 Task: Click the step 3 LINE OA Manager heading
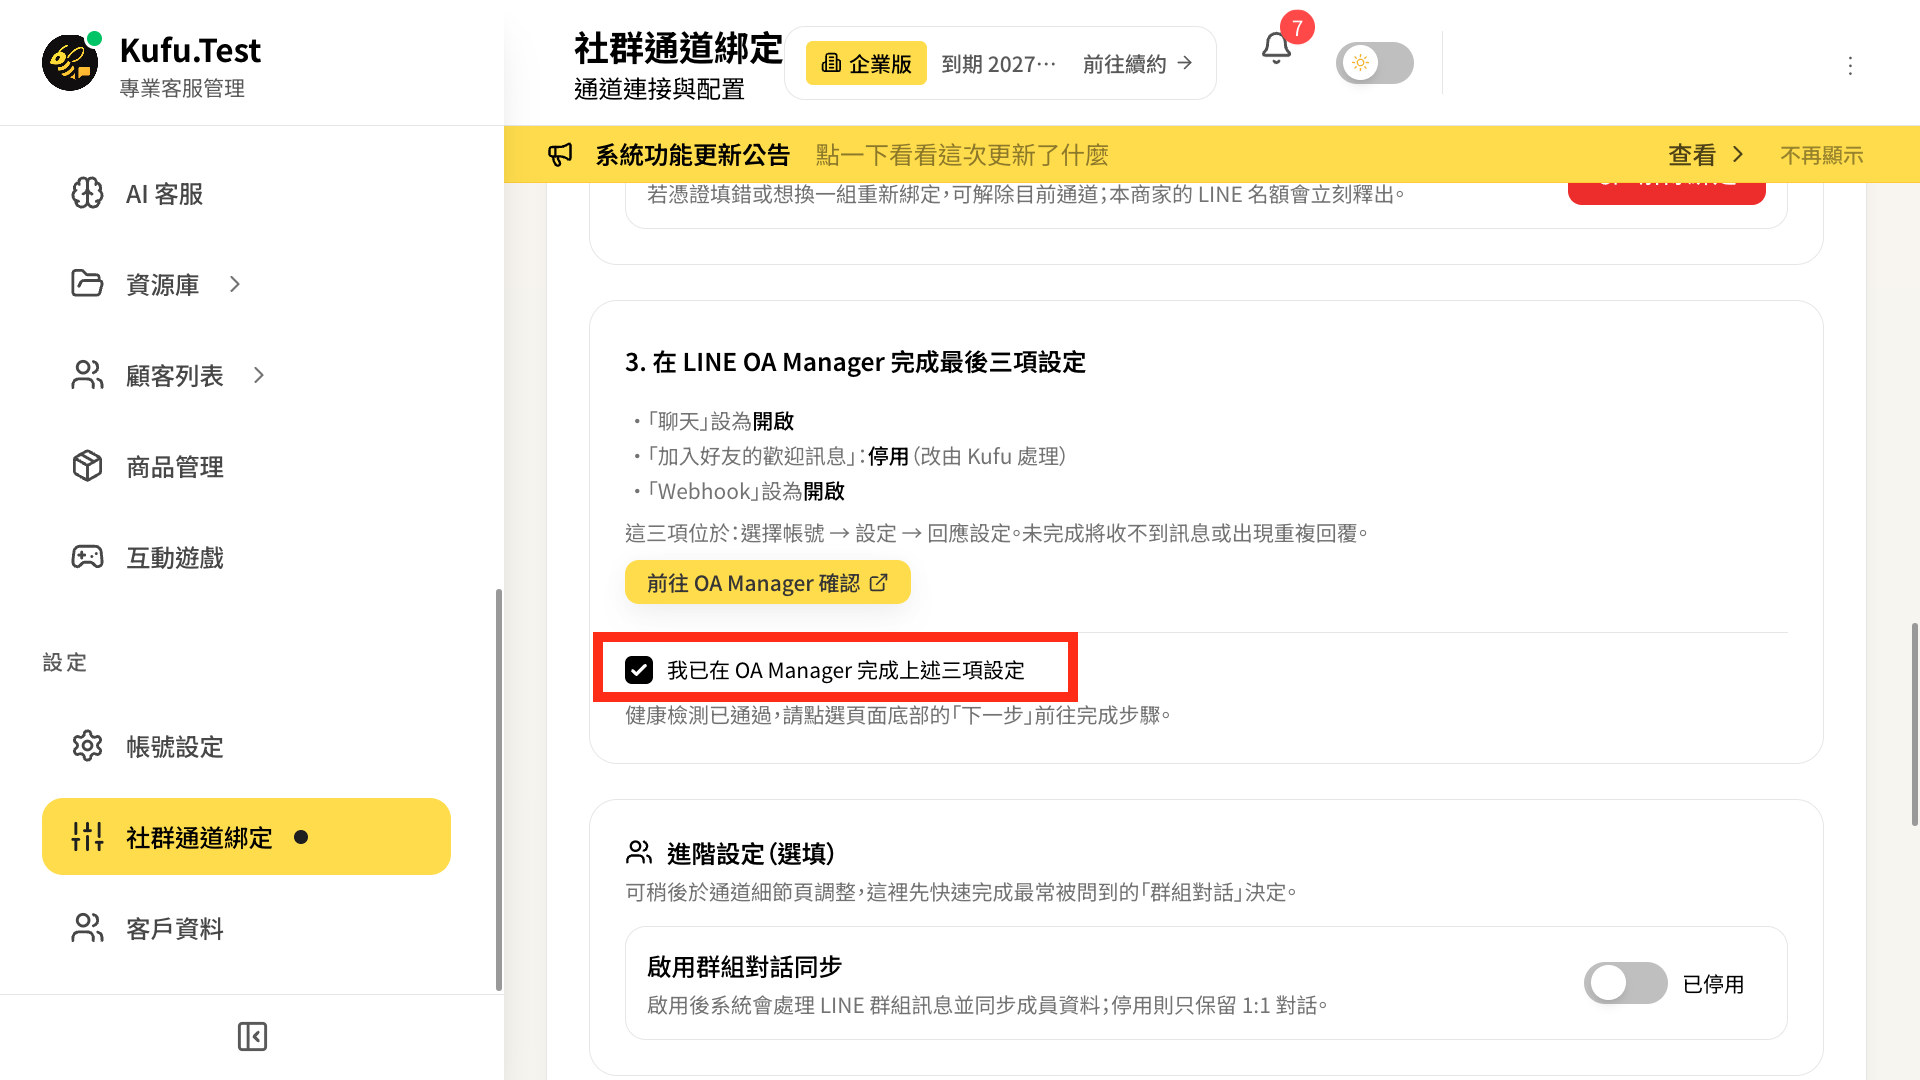[855, 362]
